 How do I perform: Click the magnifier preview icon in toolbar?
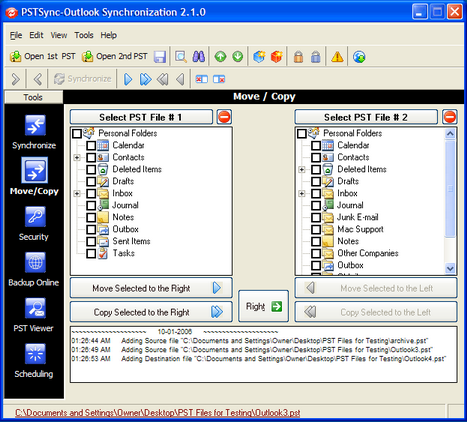point(181,57)
